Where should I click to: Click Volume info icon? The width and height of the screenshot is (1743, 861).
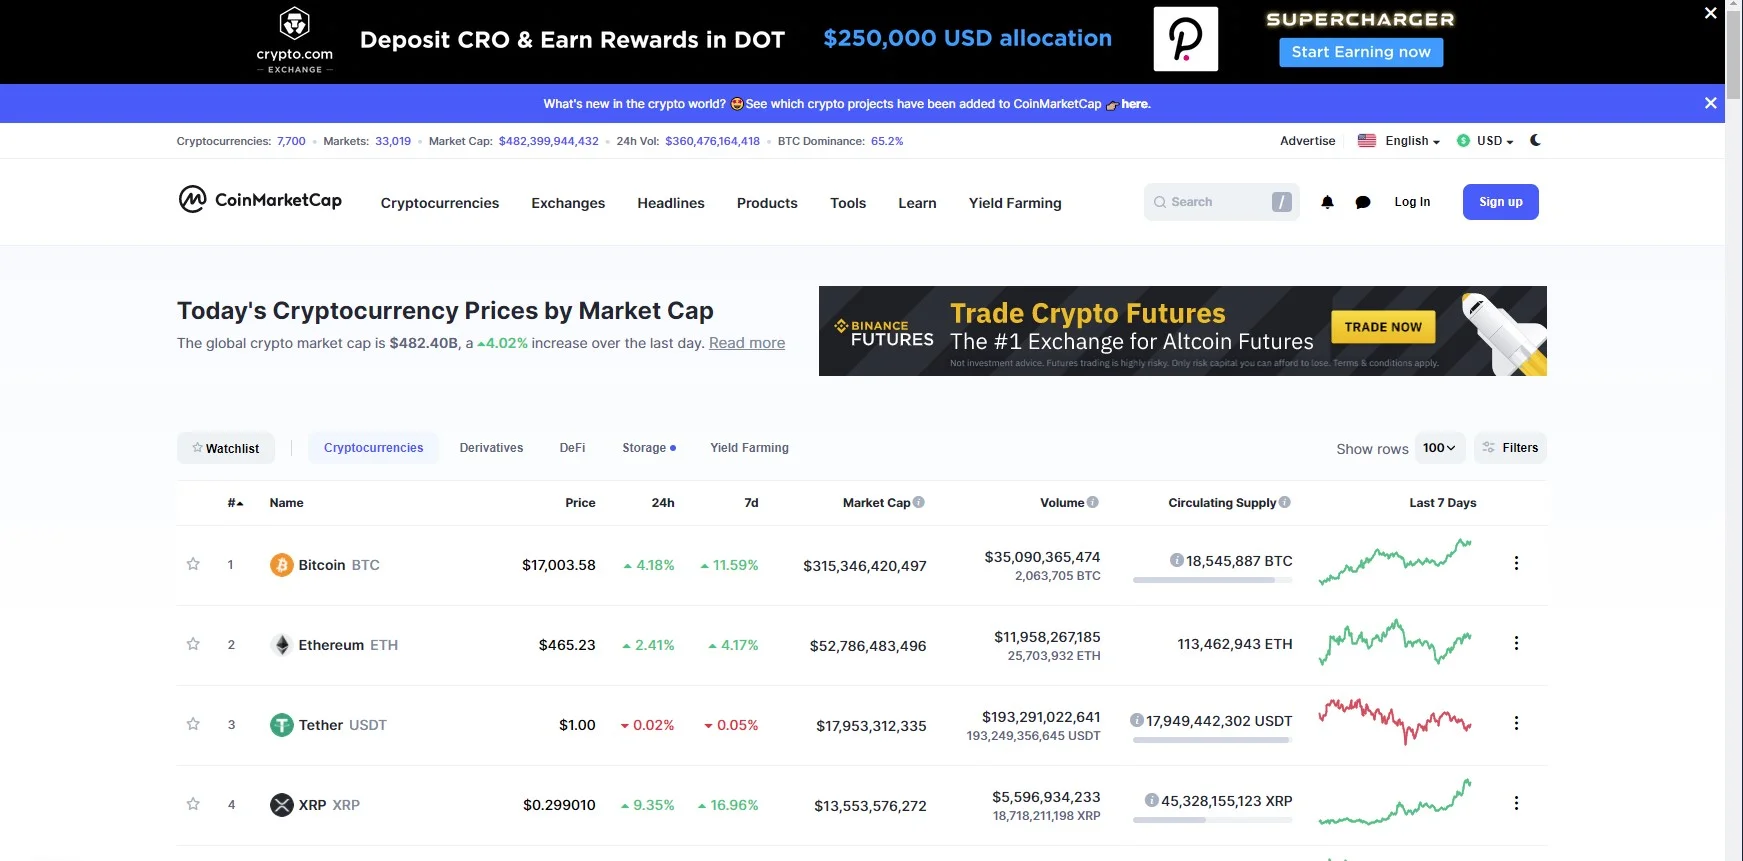1093,502
